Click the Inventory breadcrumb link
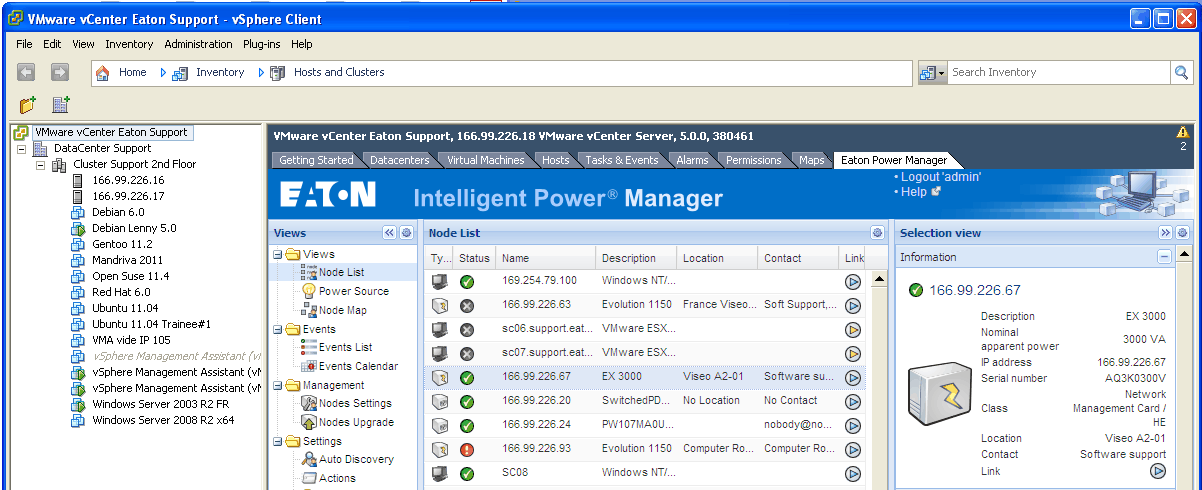The image size is (1202, 490). tap(220, 72)
